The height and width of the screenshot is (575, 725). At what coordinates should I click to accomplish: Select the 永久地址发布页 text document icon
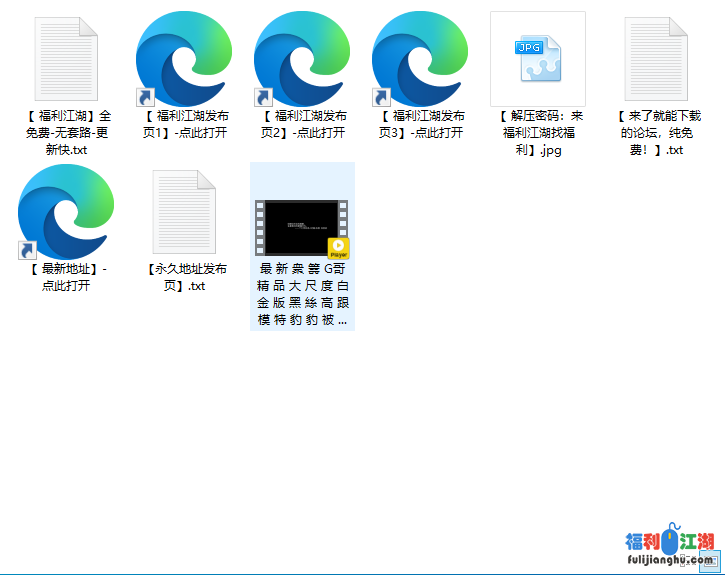tap(184, 212)
